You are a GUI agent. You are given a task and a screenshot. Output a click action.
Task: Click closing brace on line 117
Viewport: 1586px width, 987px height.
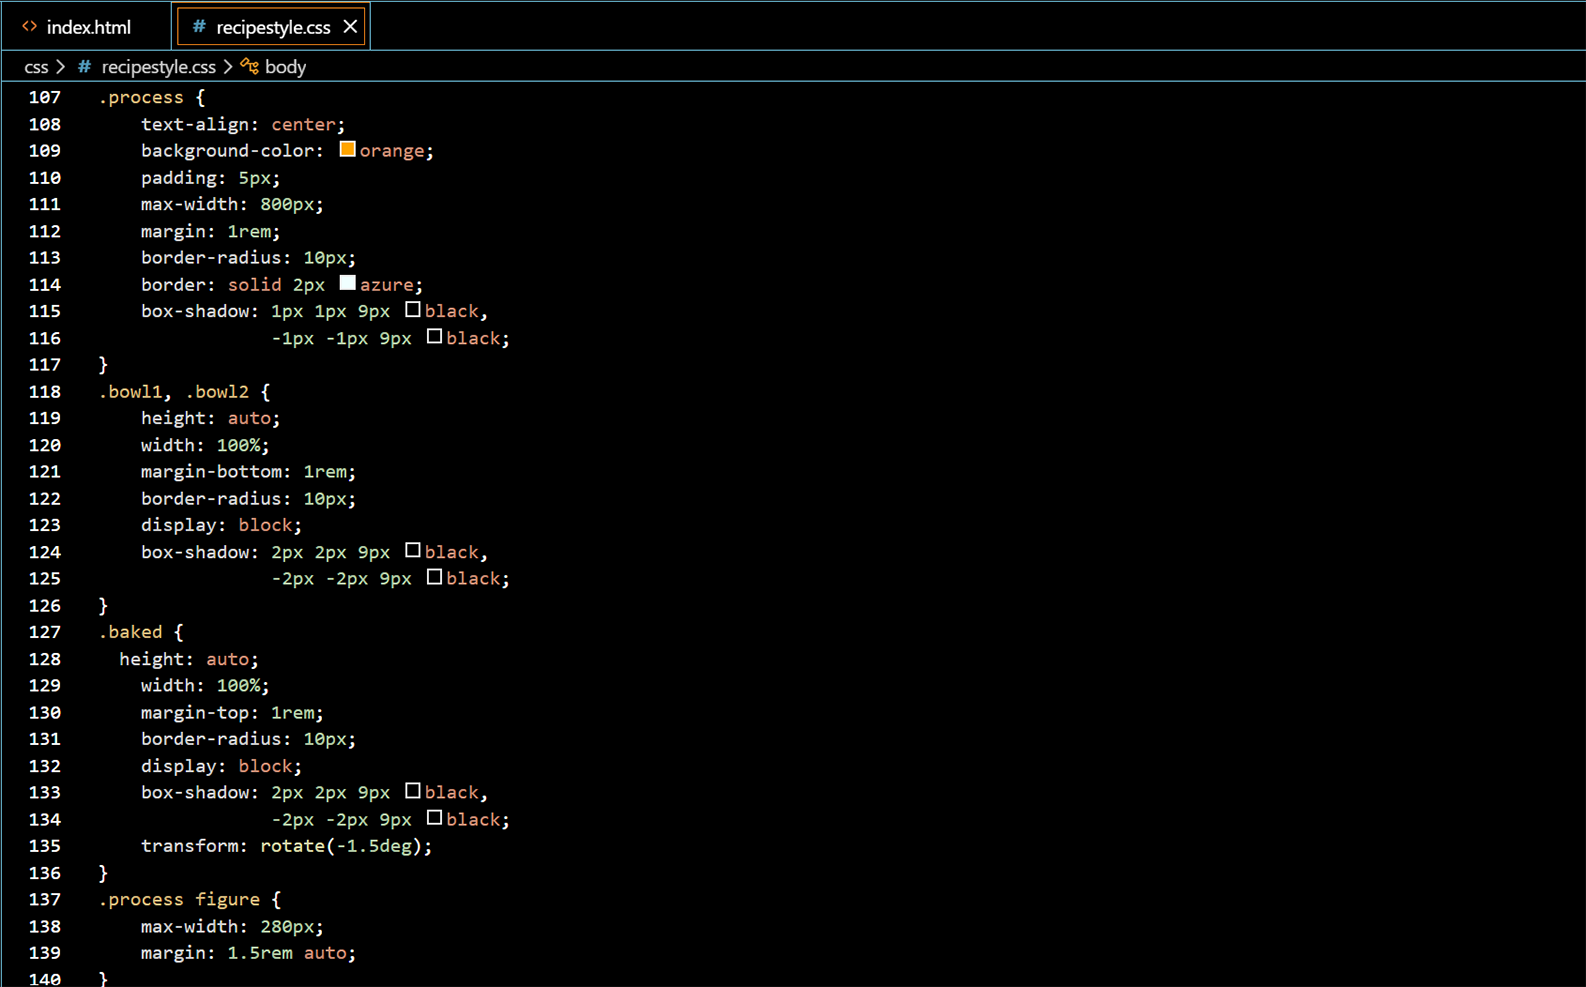coord(103,365)
